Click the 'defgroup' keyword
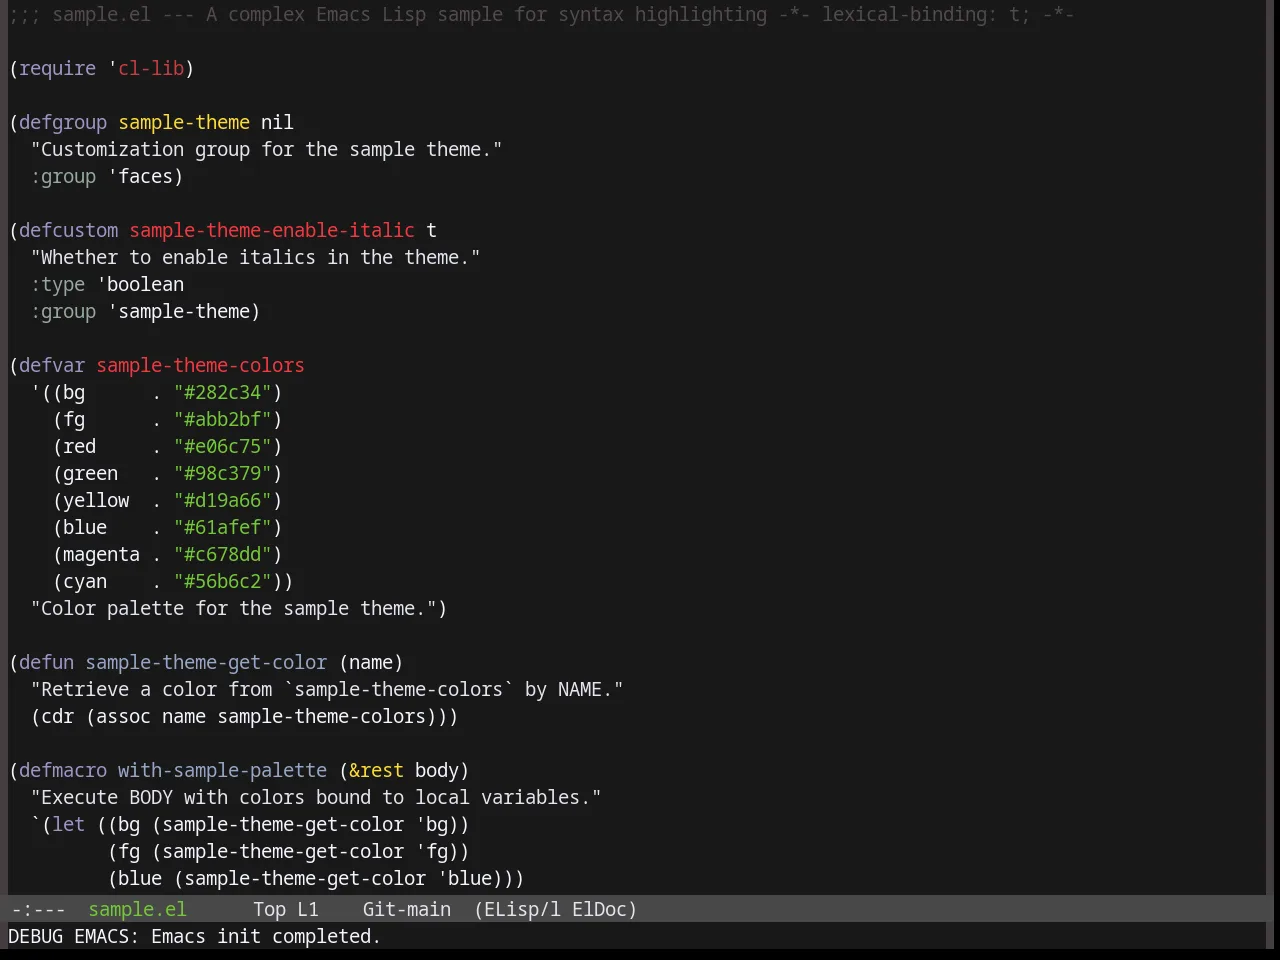Screen dimensions: 1280x960 point(63,122)
